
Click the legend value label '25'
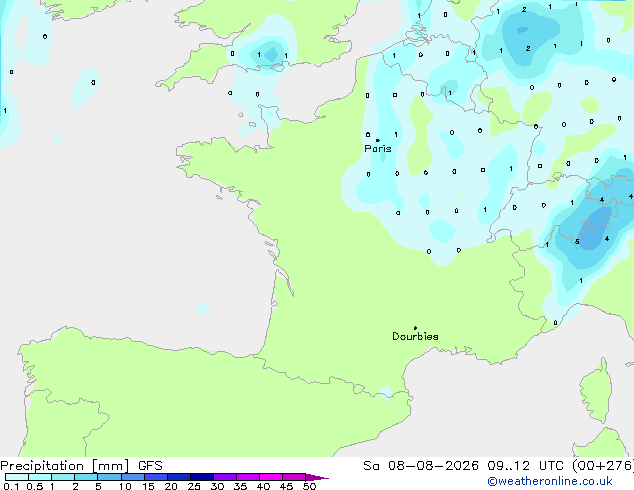pyautogui.click(x=194, y=486)
